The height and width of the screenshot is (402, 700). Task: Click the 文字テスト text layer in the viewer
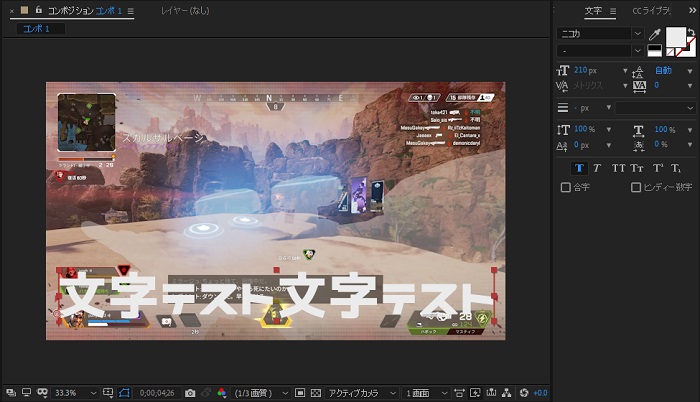coord(276,296)
